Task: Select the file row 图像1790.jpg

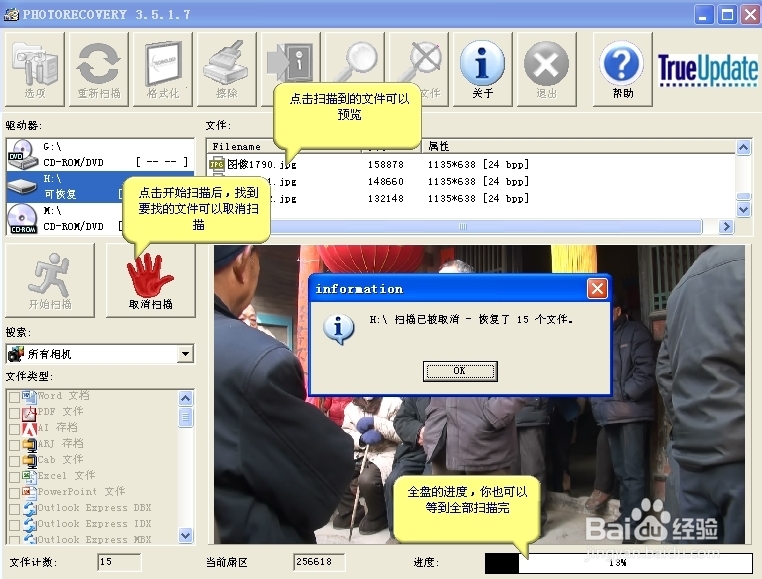Action: tap(471, 164)
